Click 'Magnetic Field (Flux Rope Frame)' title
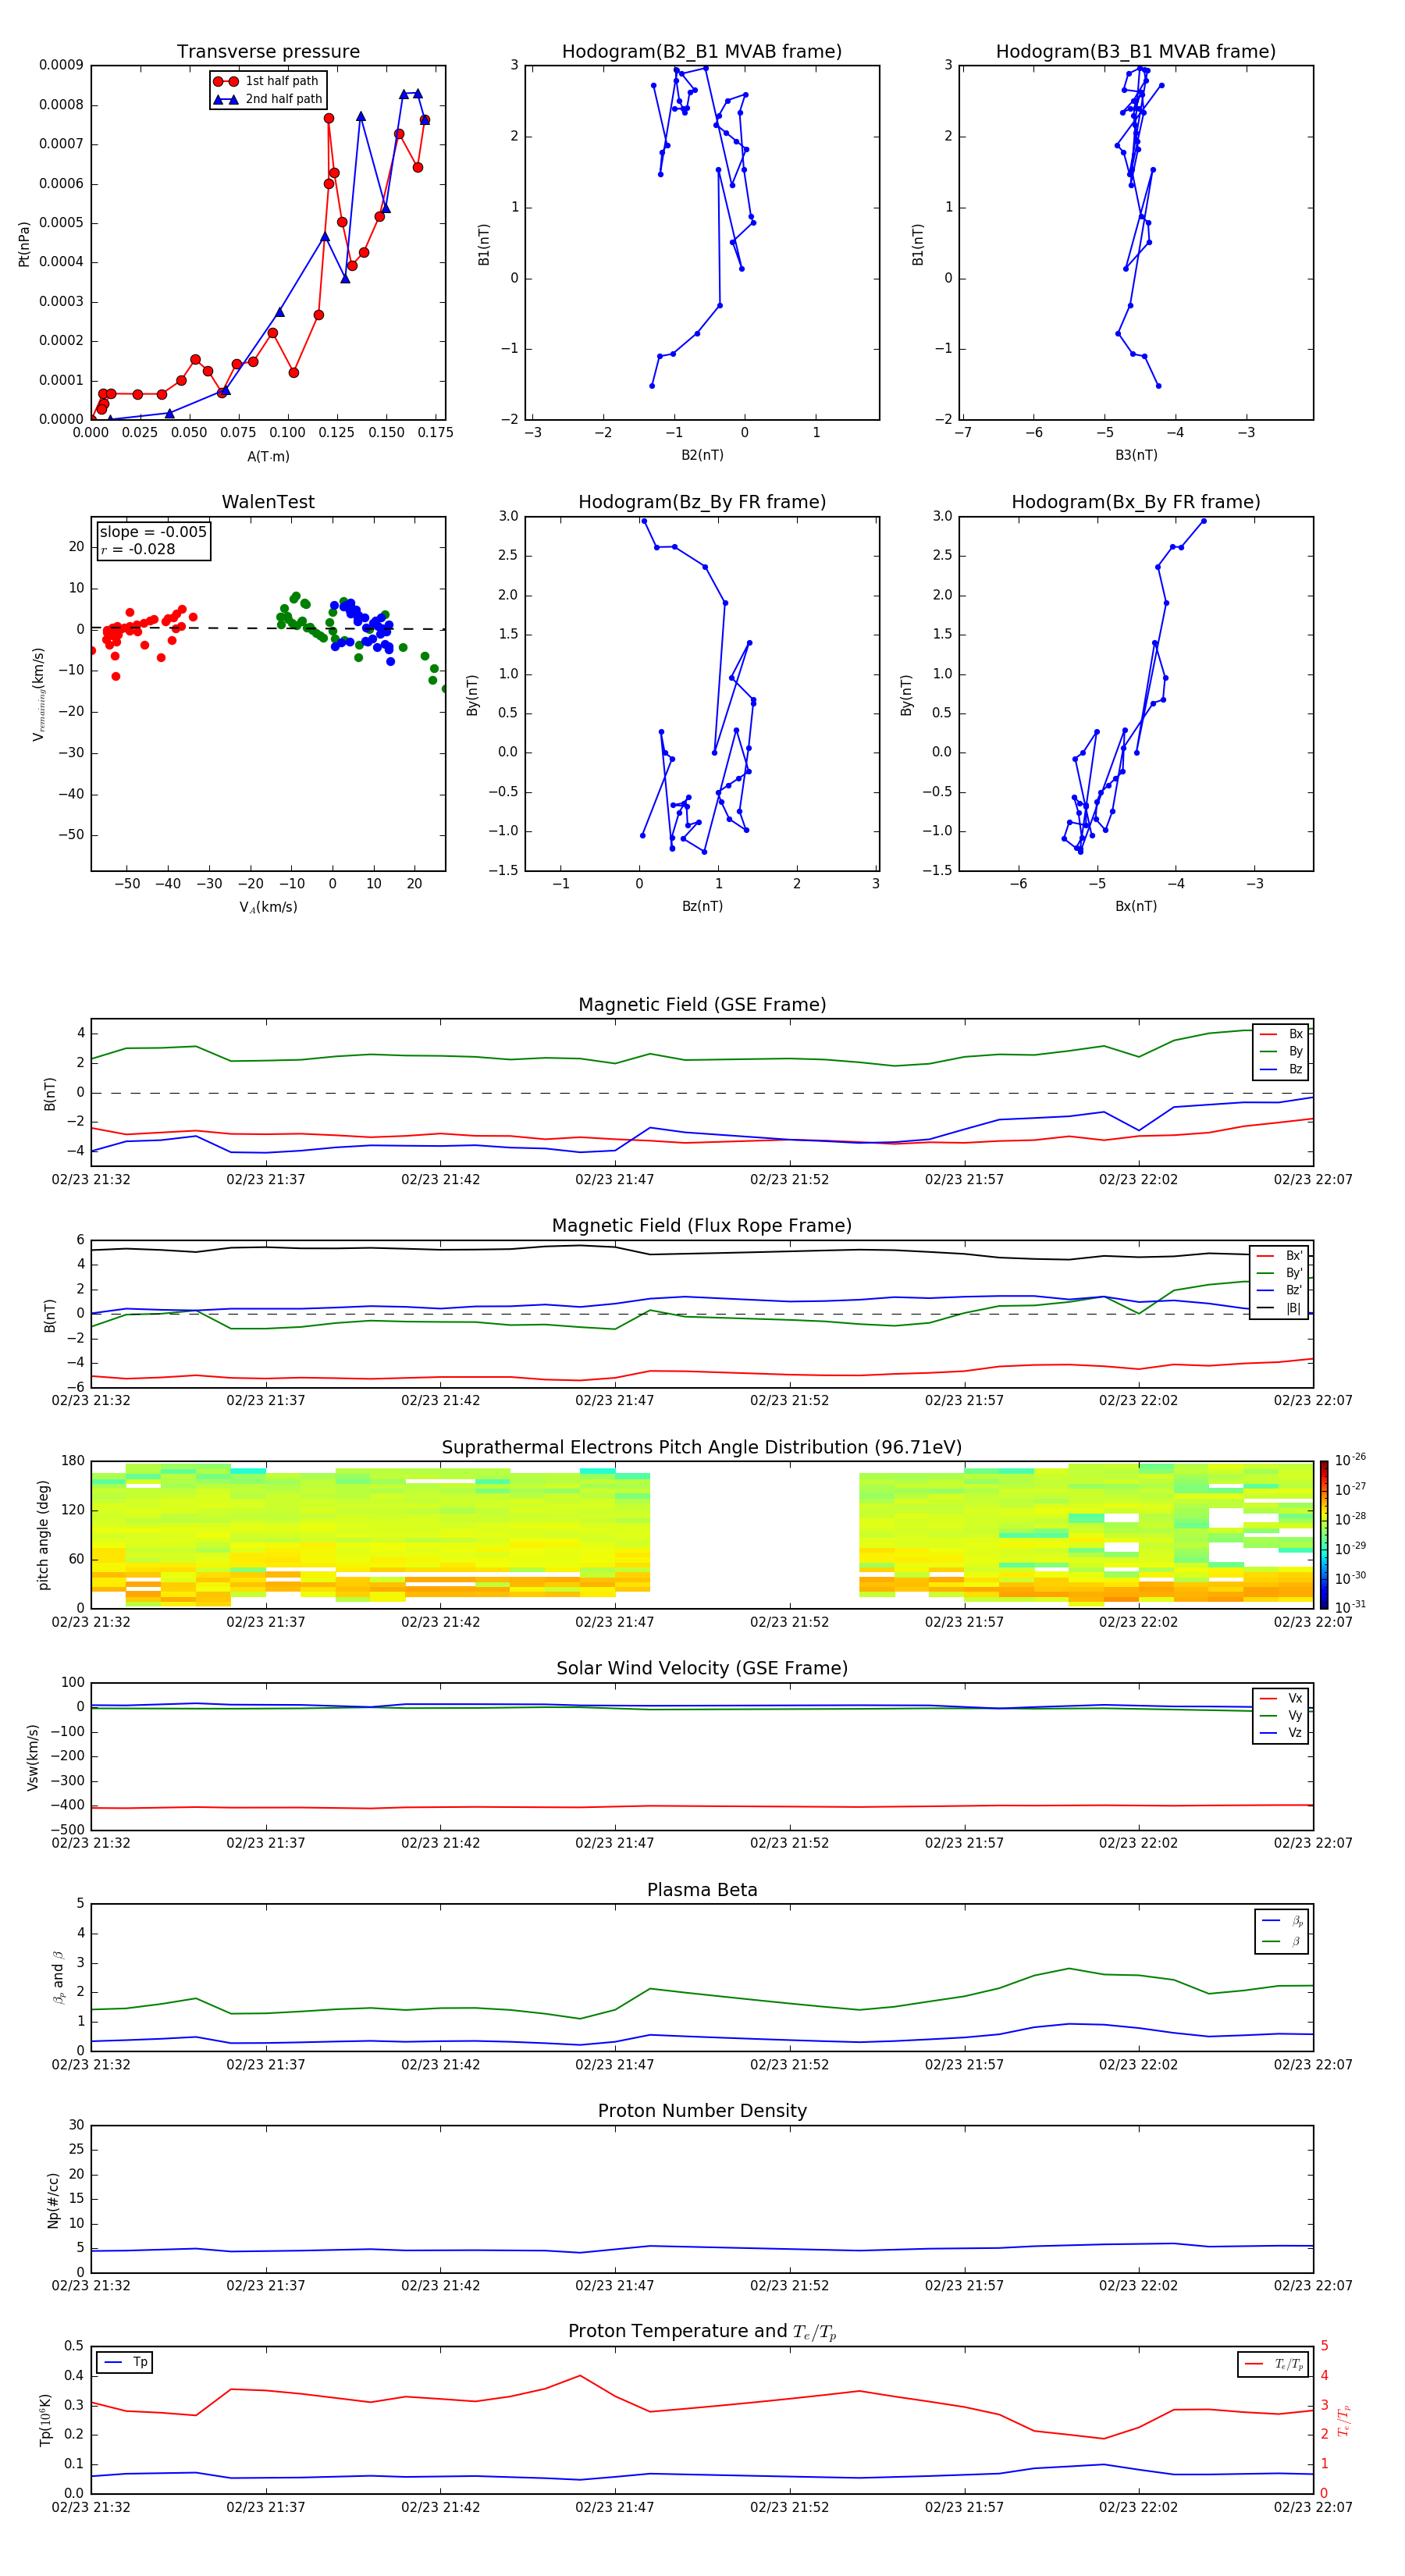1405x2576 pixels. (702, 1226)
